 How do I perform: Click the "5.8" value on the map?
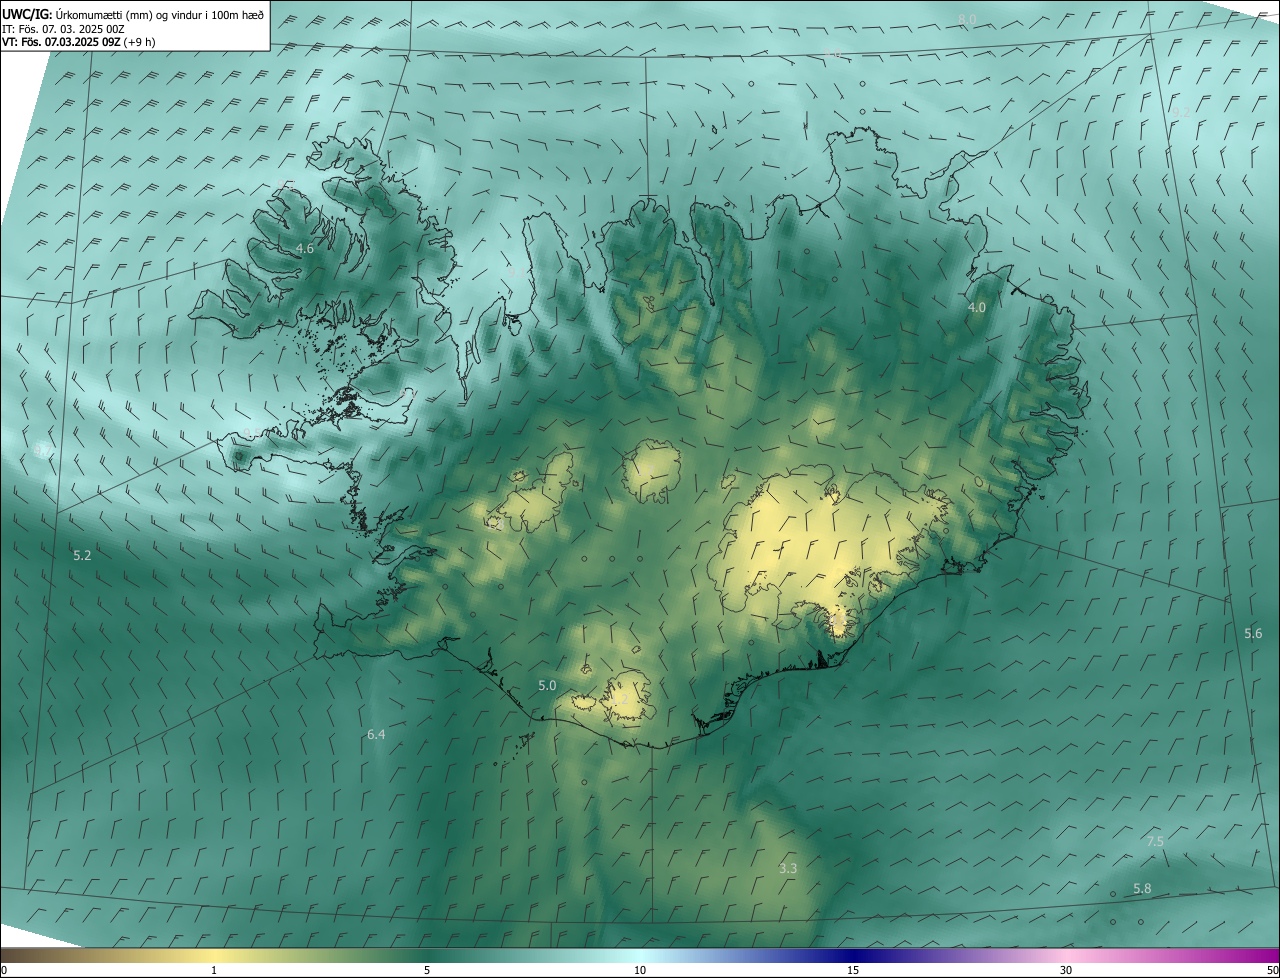point(1142,888)
